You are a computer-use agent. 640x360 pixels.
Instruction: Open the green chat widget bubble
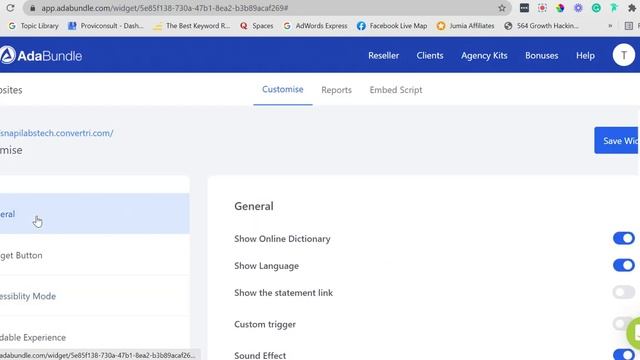click(x=634, y=333)
